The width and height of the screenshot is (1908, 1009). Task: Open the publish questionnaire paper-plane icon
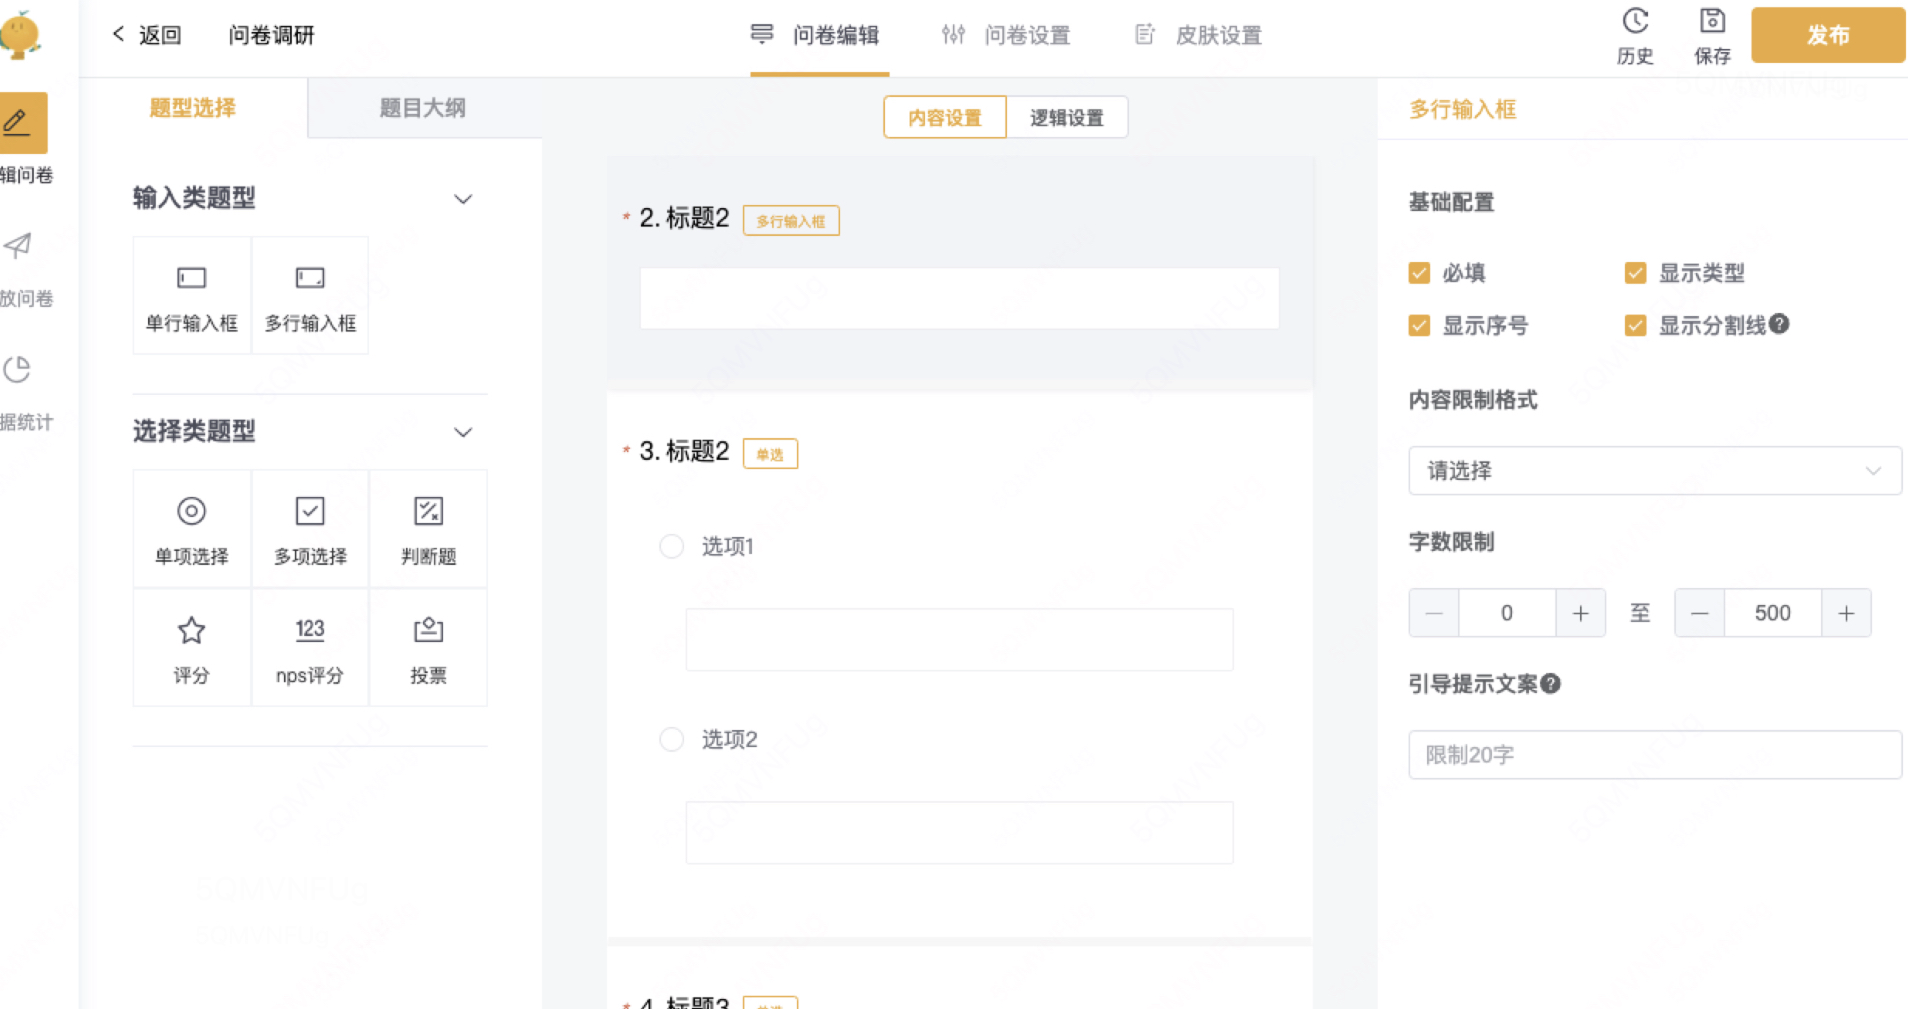[x=18, y=245]
